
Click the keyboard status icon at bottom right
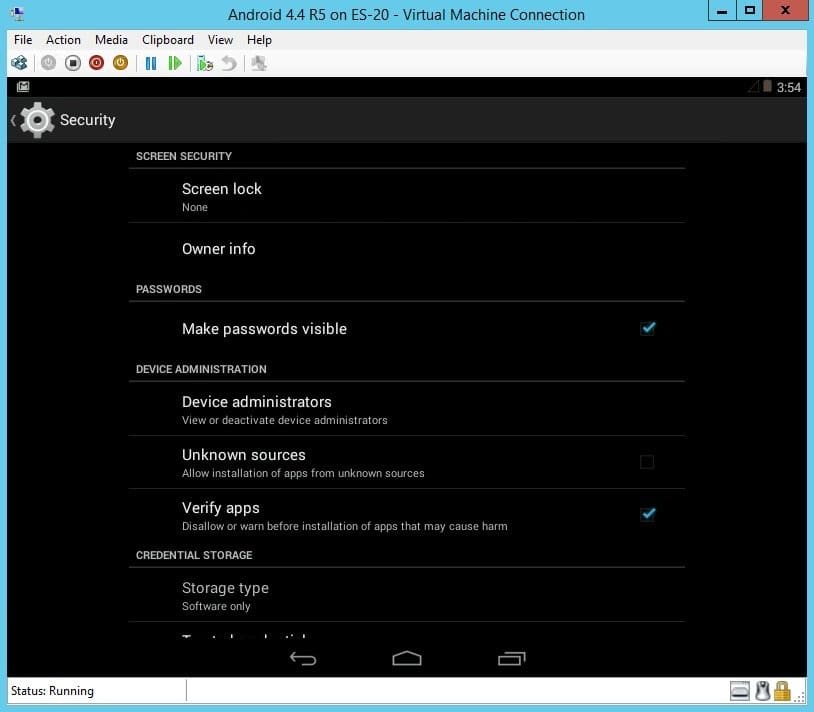(x=739, y=691)
